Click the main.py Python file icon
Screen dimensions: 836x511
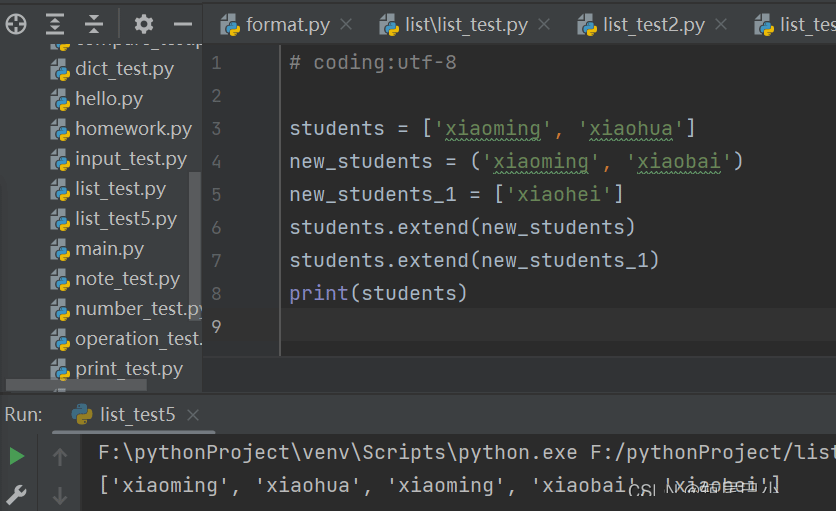click(60, 250)
